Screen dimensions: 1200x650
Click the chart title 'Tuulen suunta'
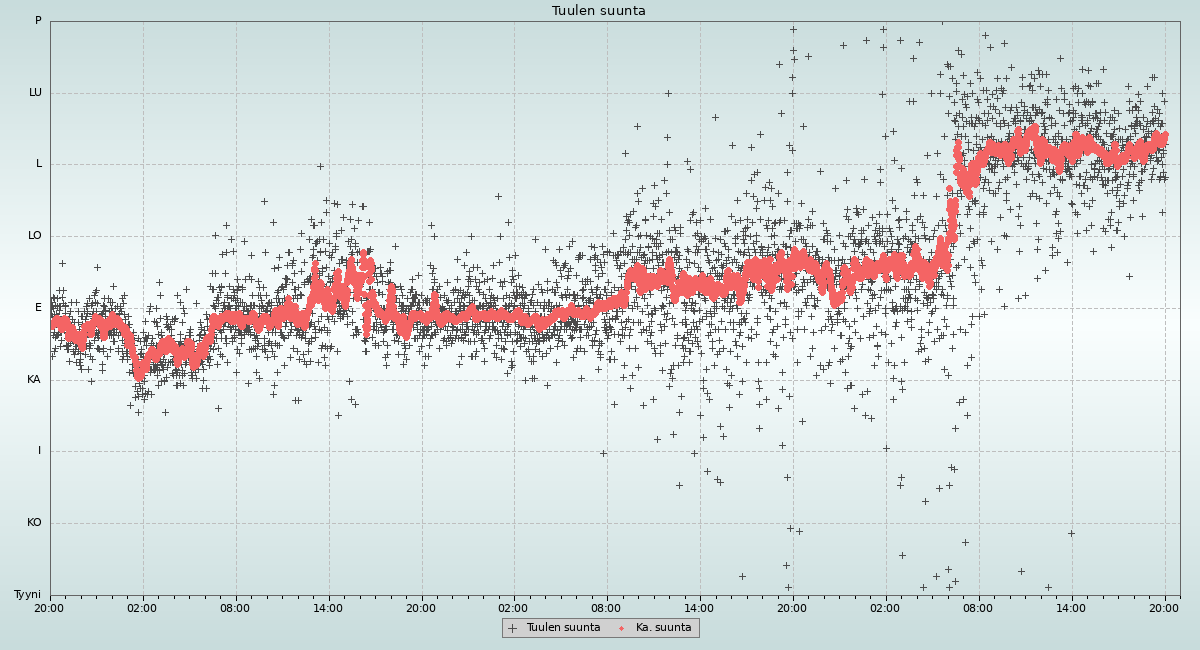(599, 11)
